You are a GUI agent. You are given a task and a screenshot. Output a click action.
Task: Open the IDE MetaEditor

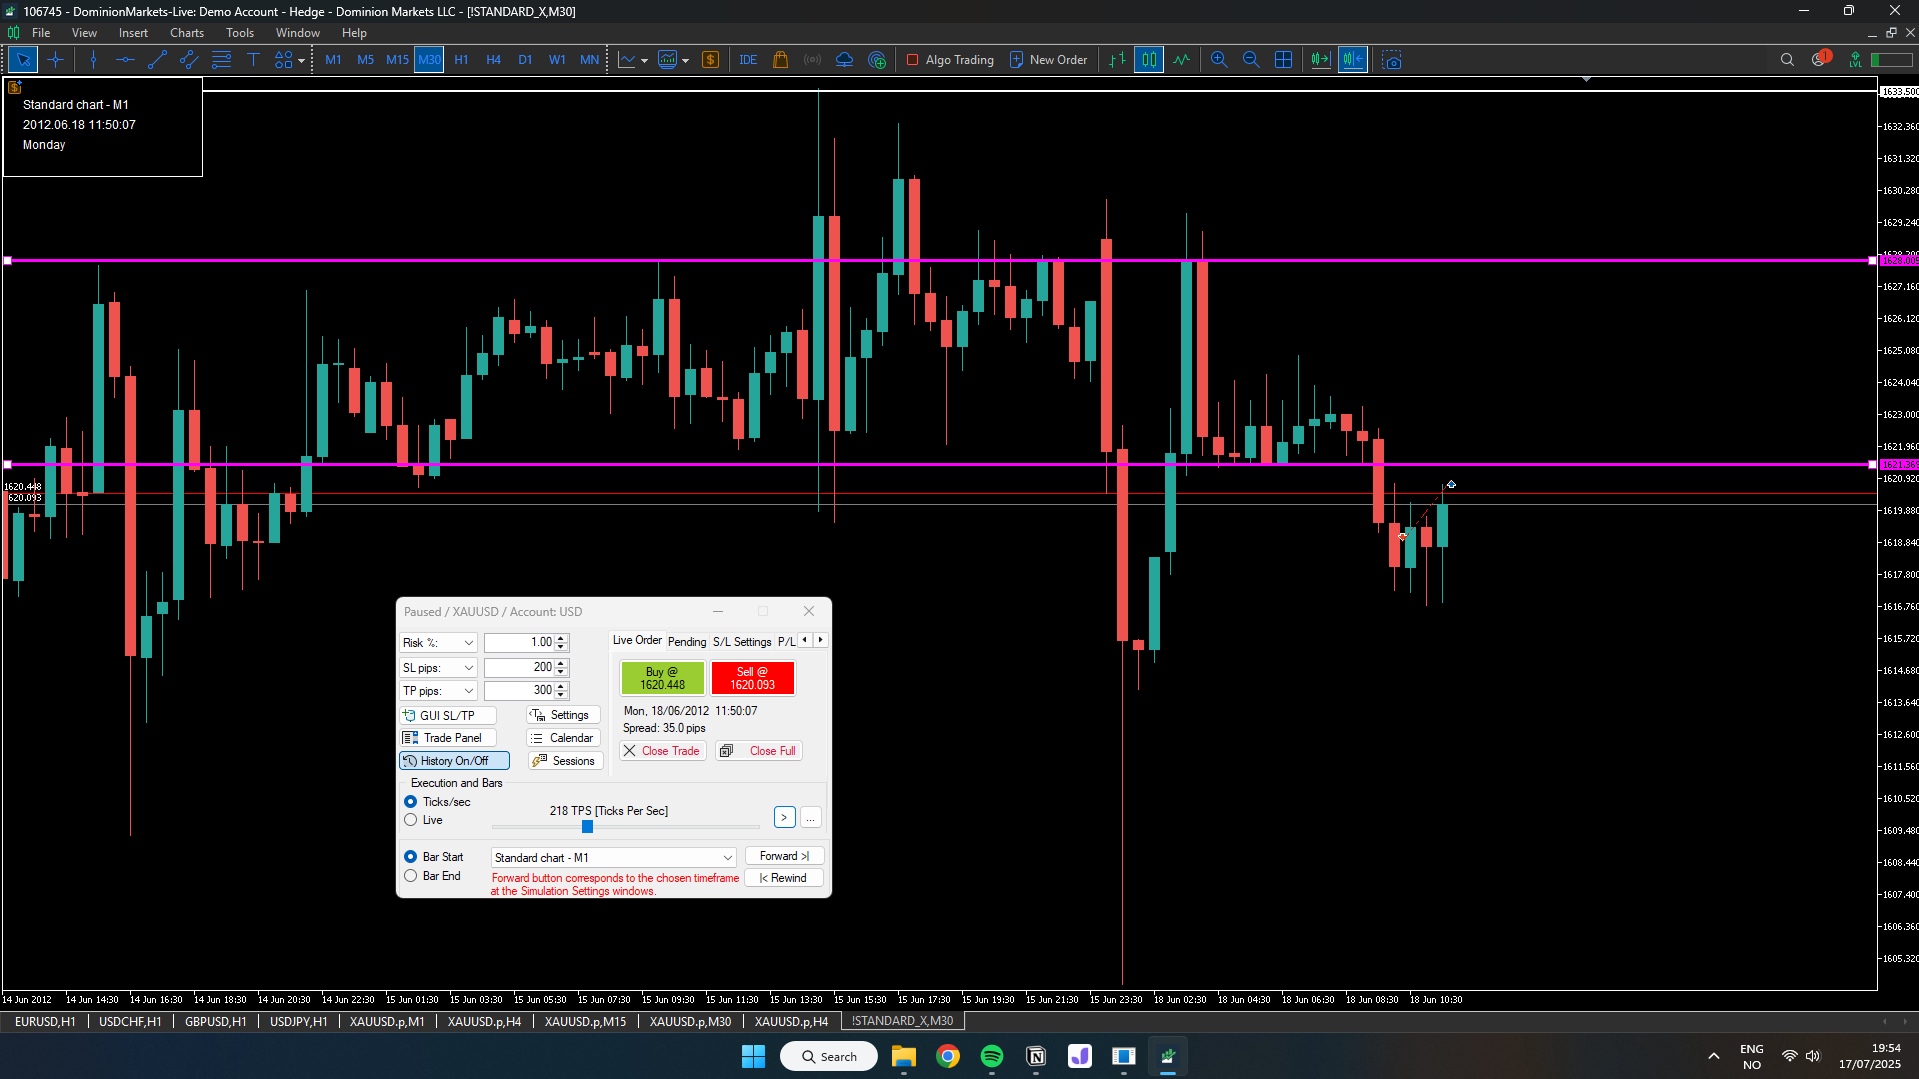pos(748,60)
